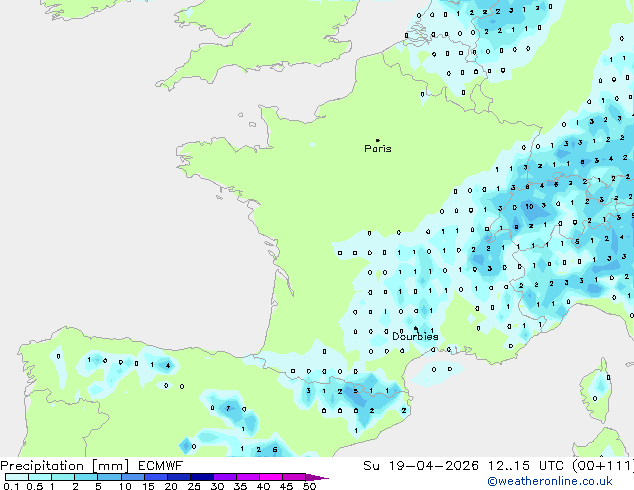Click the "12..15 UTC" time range text

tap(526, 466)
